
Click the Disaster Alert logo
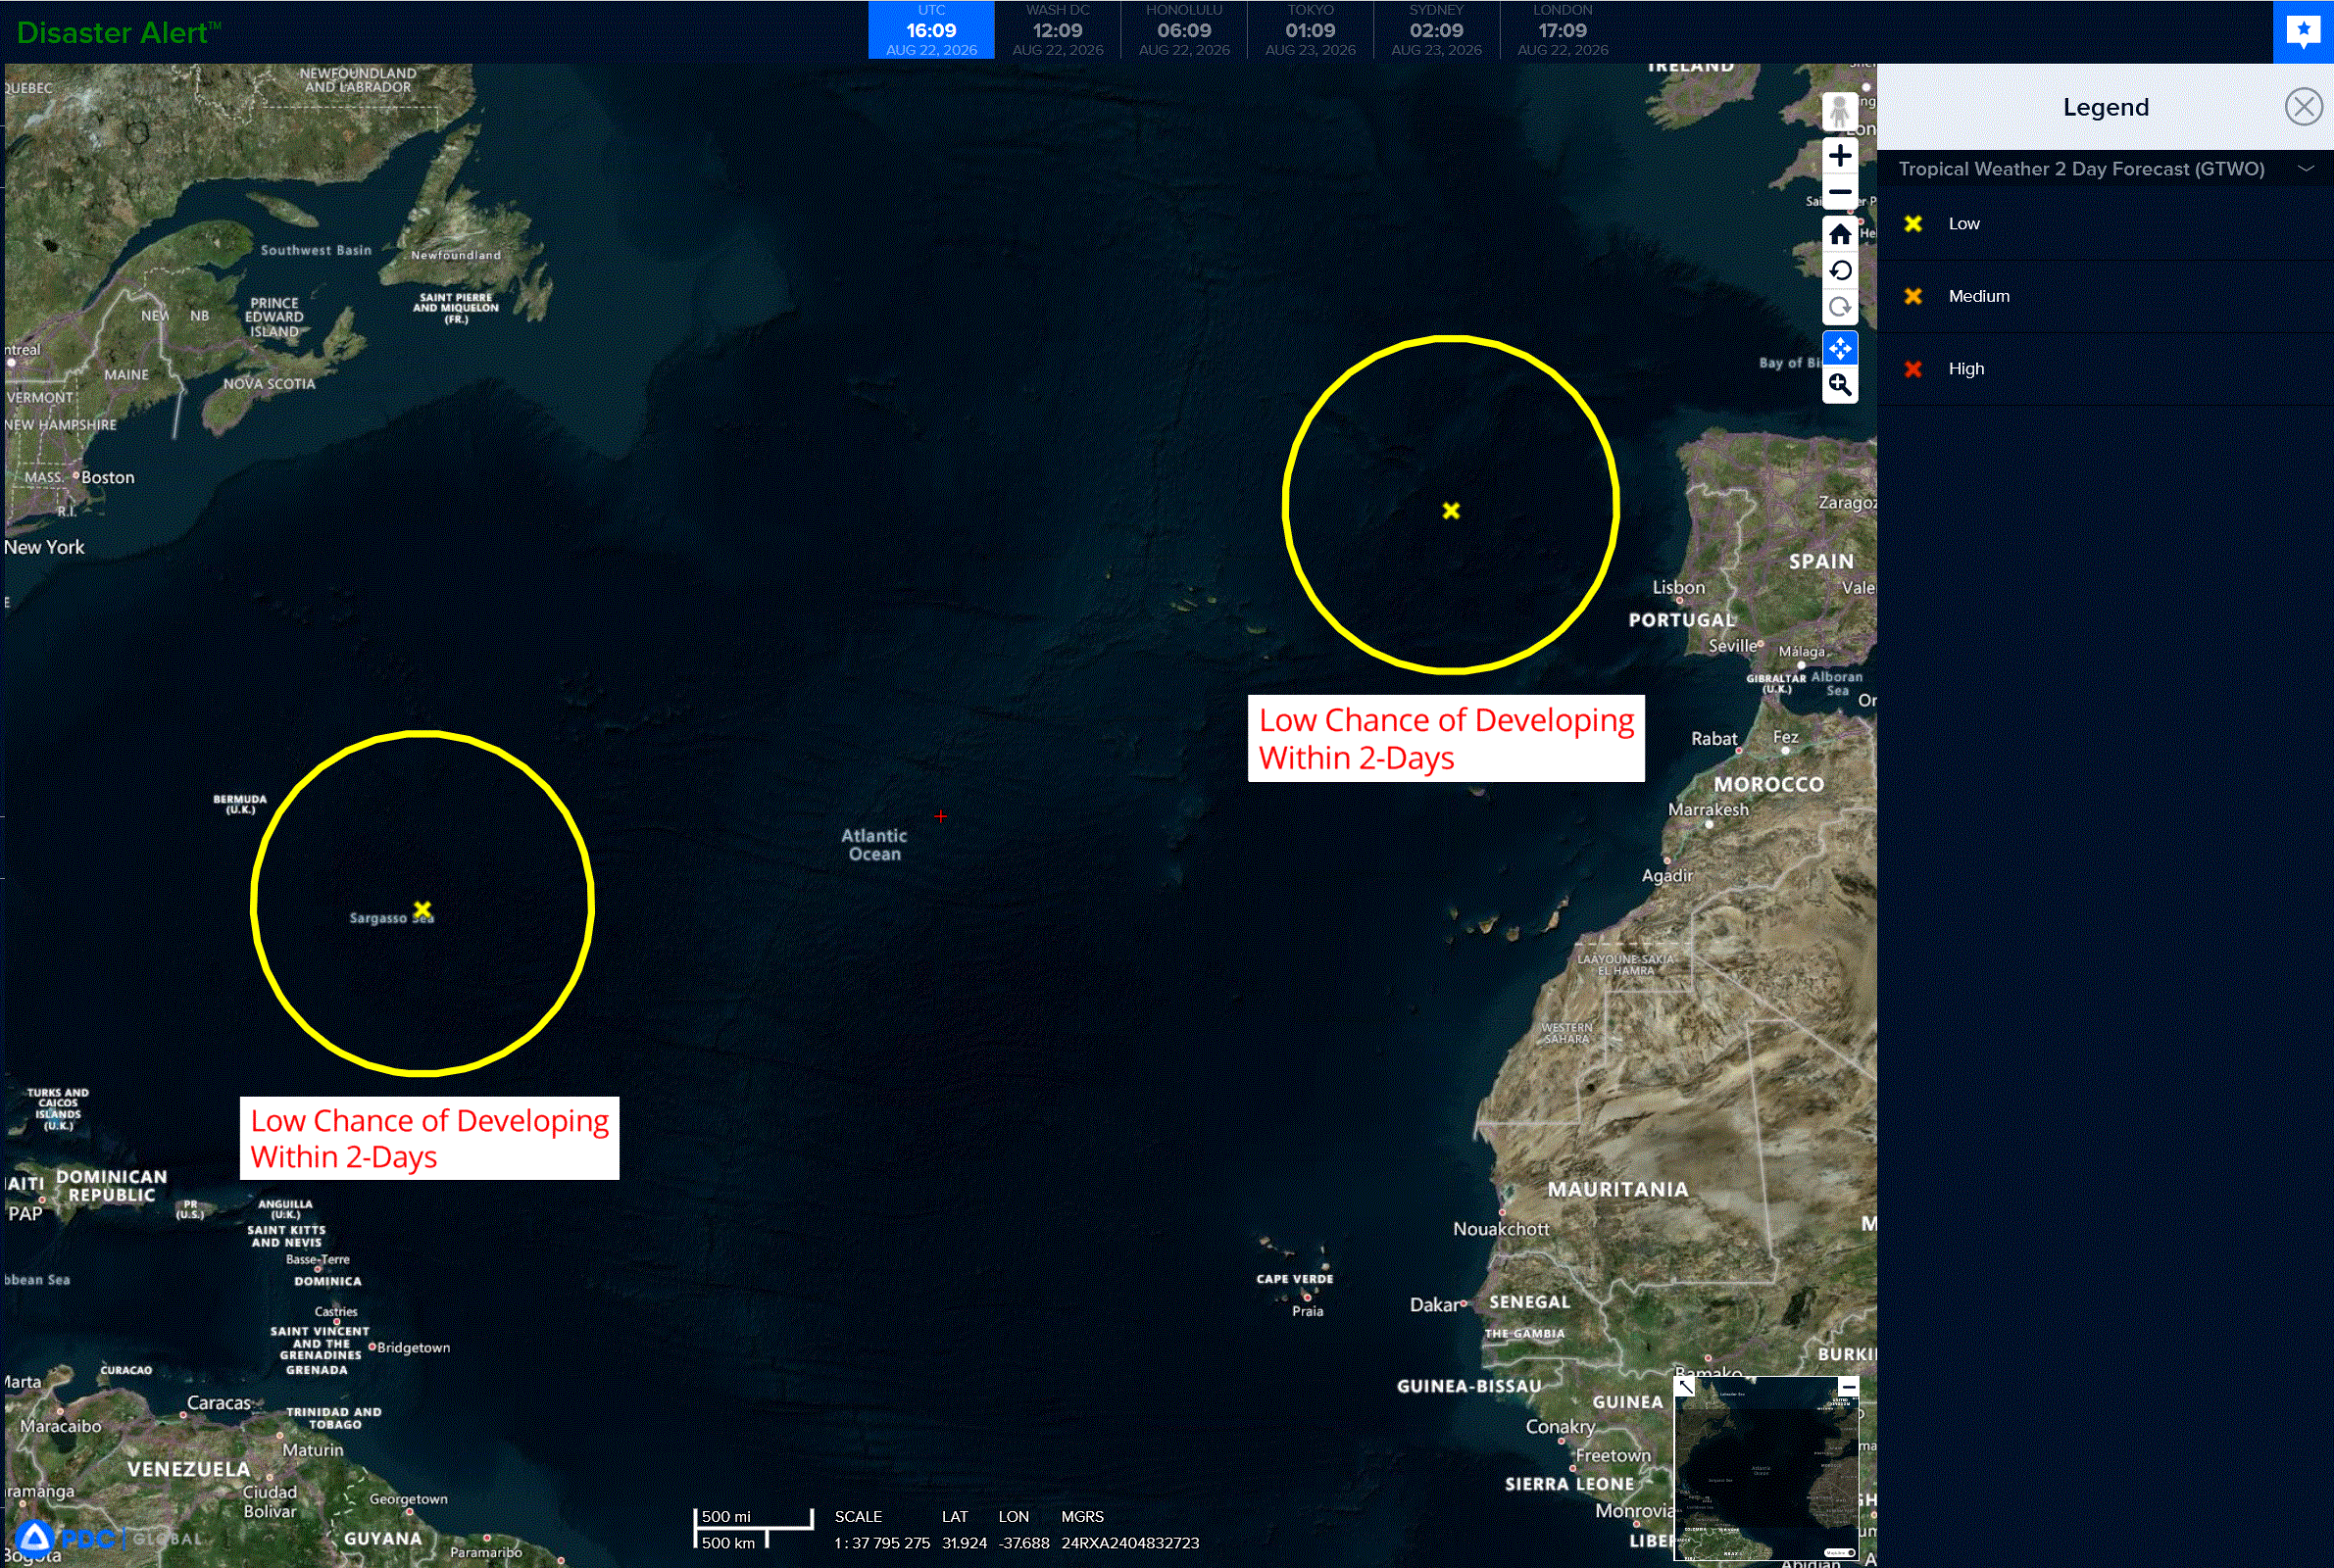click(x=118, y=33)
